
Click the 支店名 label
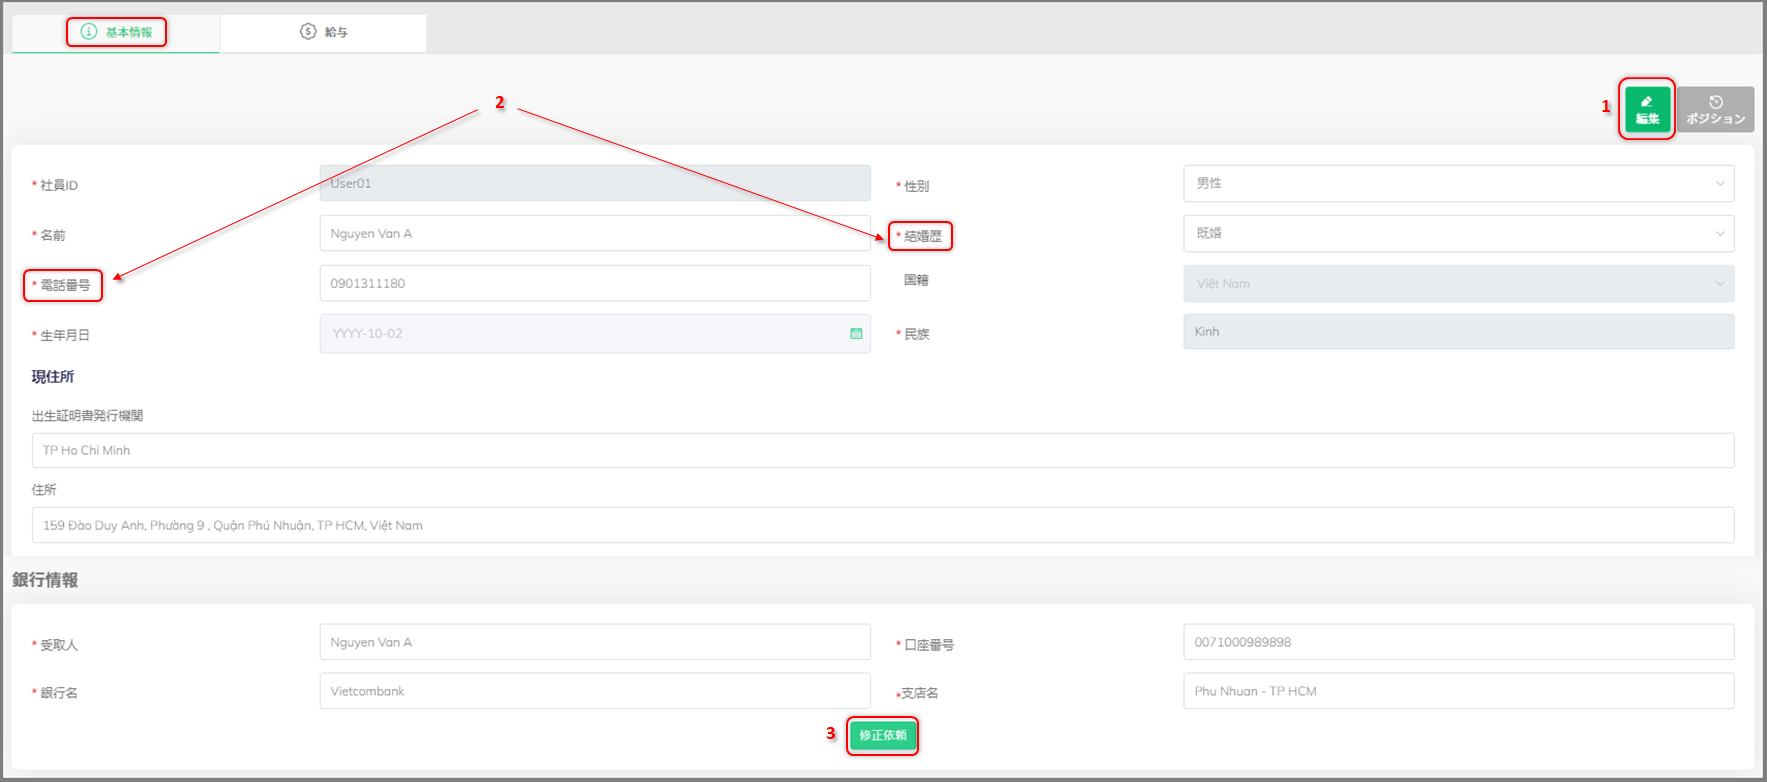pos(920,693)
